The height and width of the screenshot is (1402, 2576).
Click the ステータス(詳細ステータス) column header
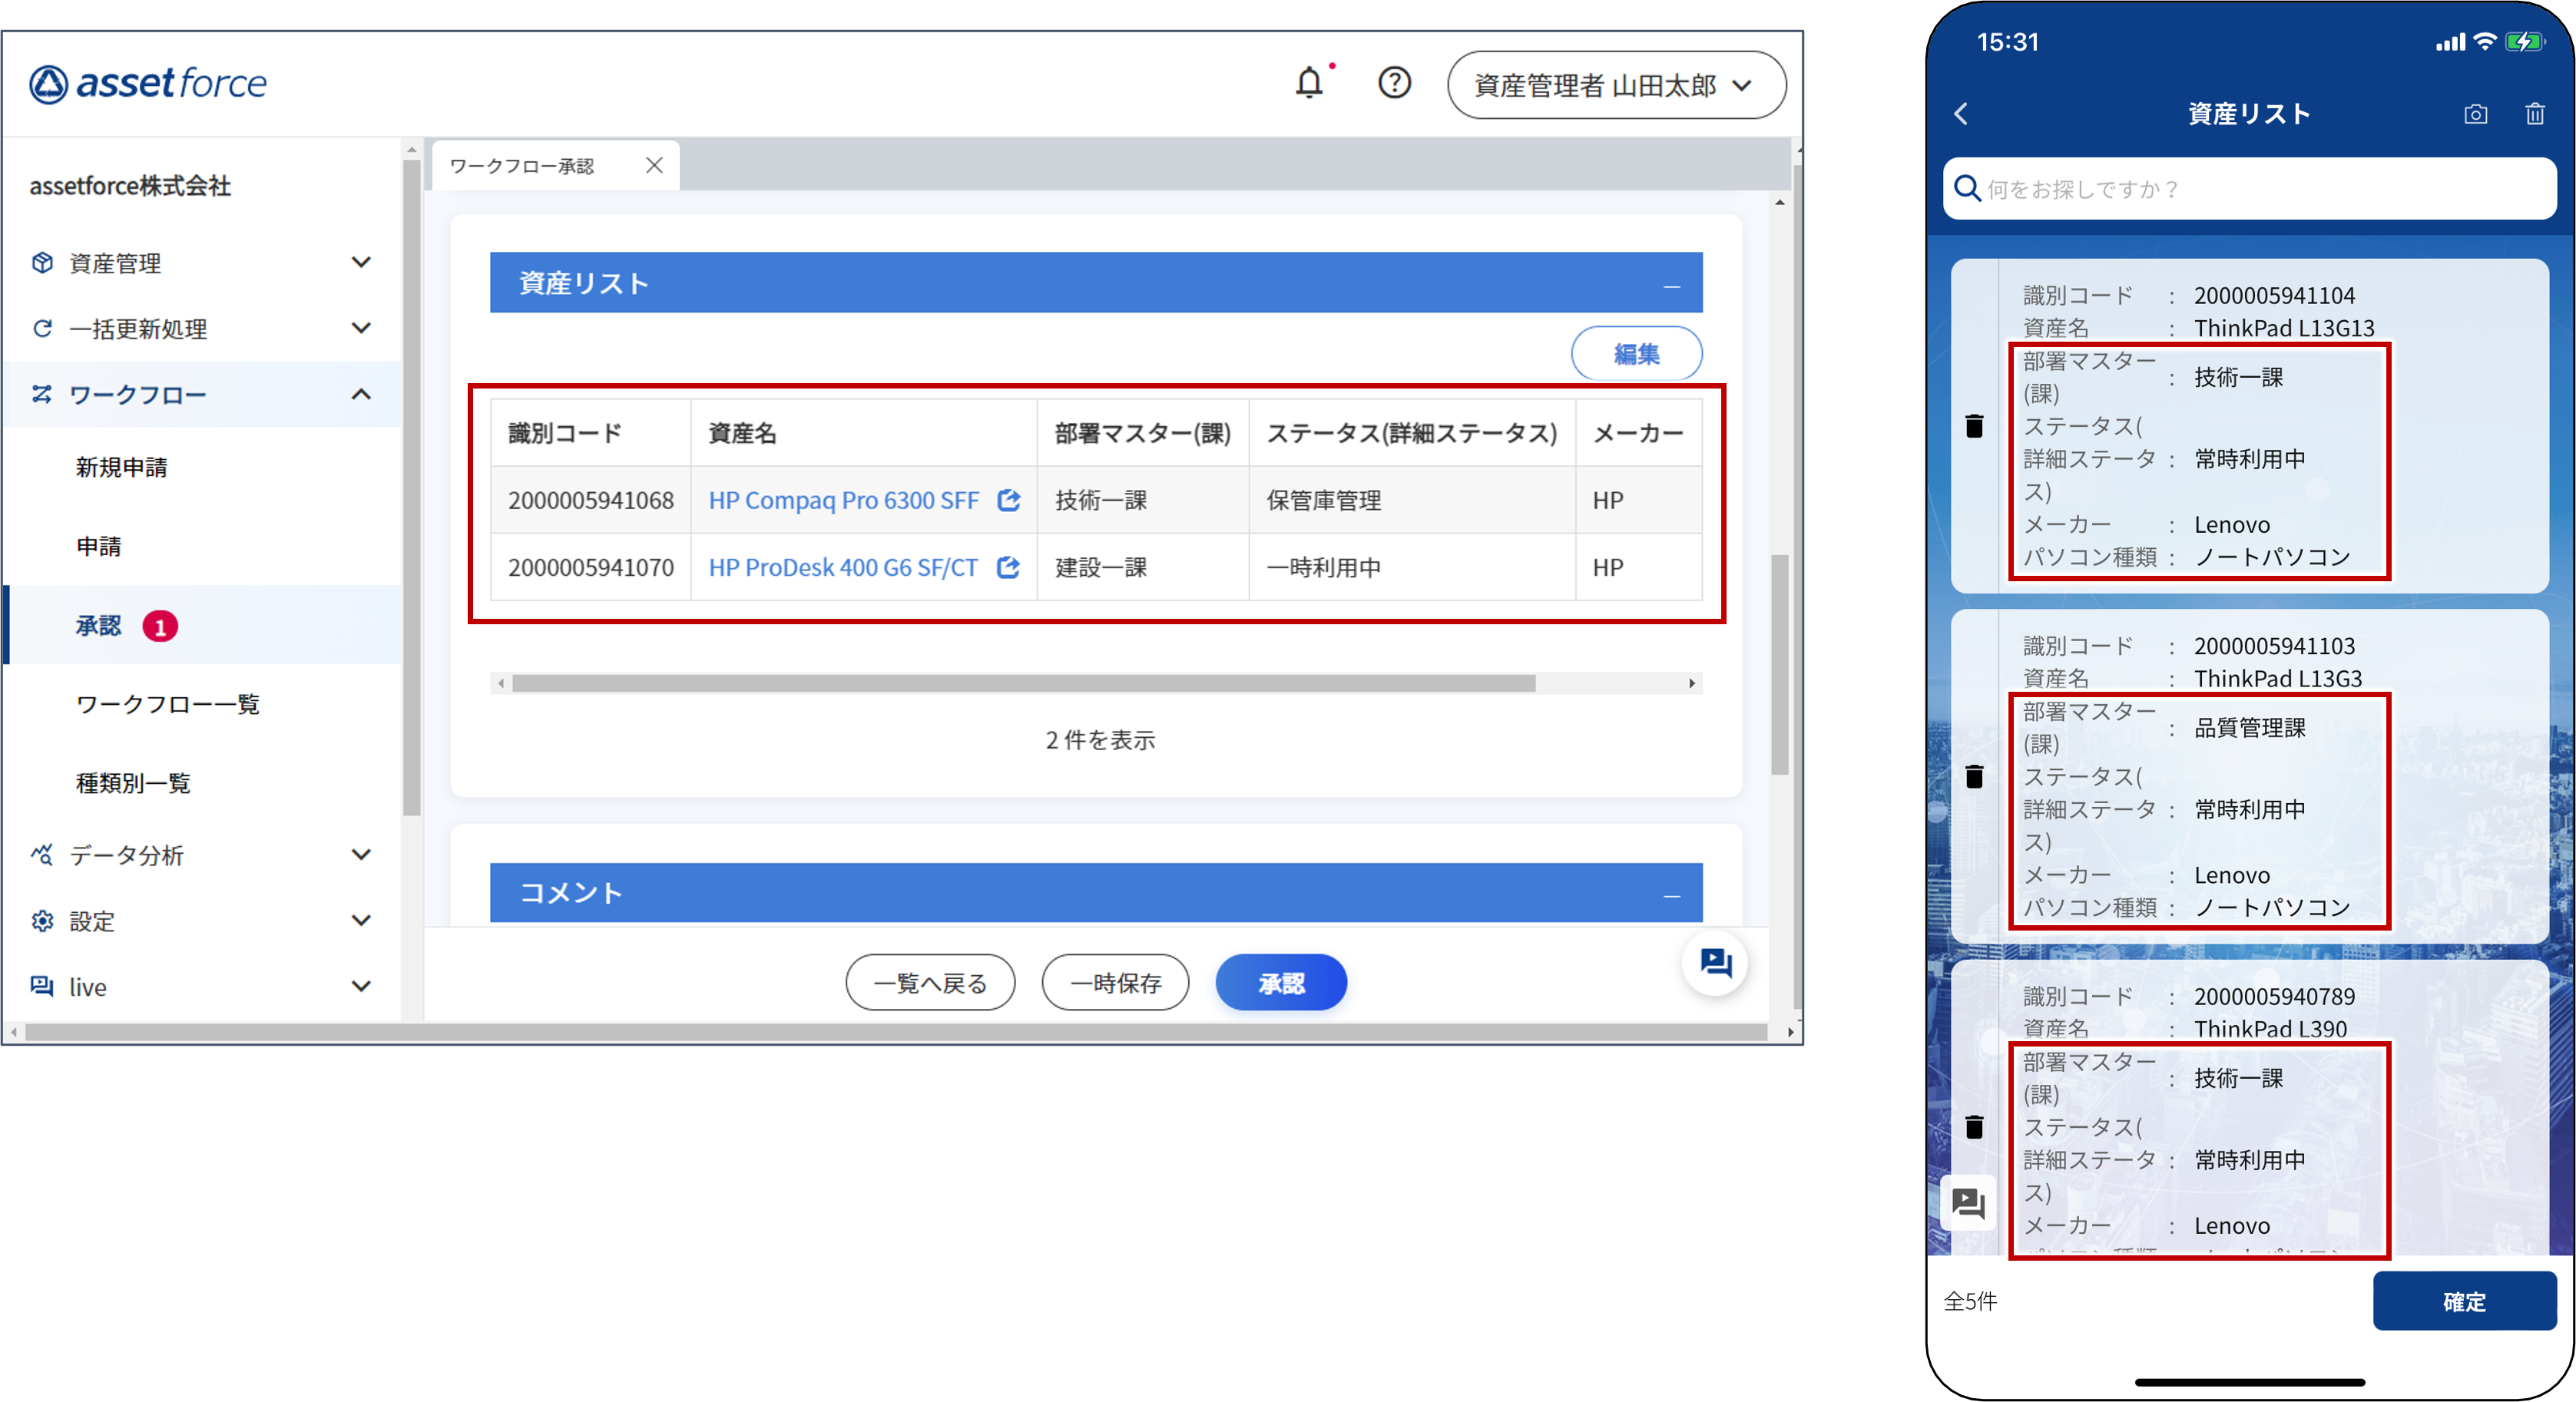(x=1412, y=433)
